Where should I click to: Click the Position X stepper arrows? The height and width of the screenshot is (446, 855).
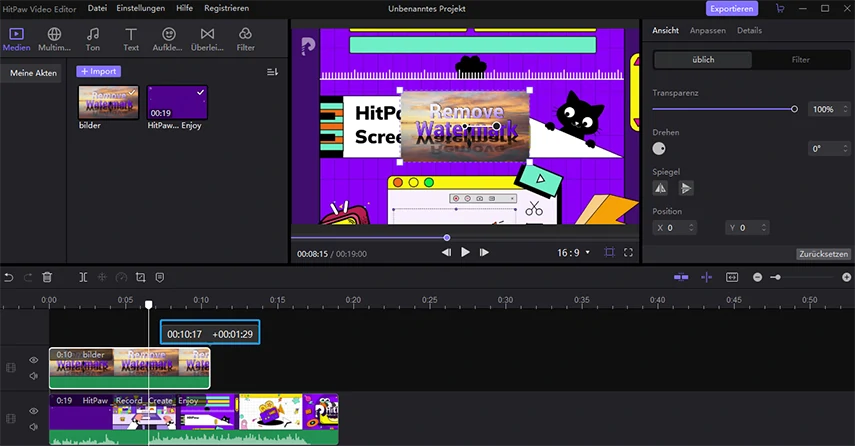tap(691, 228)
